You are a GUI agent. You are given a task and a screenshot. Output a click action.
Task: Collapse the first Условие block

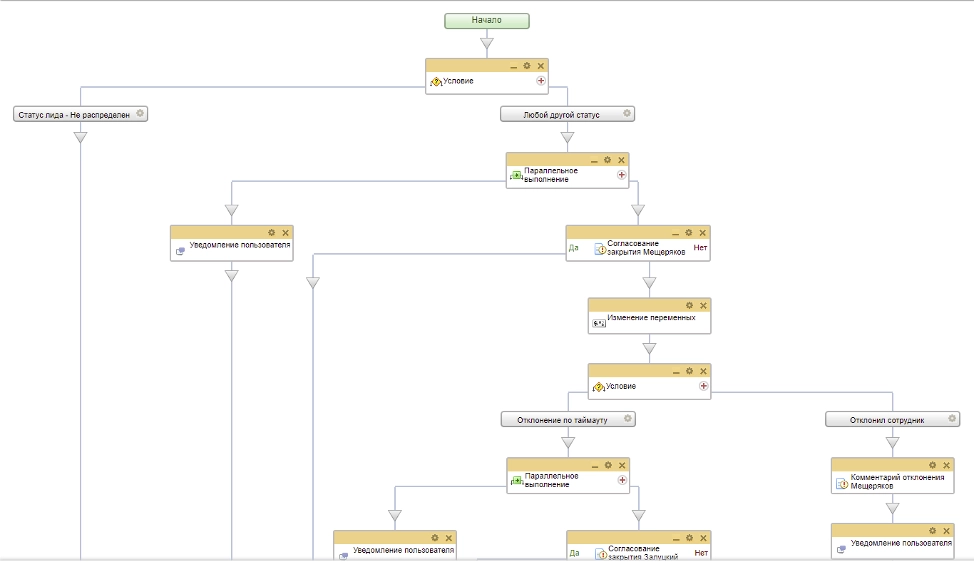tap(513, 66)
